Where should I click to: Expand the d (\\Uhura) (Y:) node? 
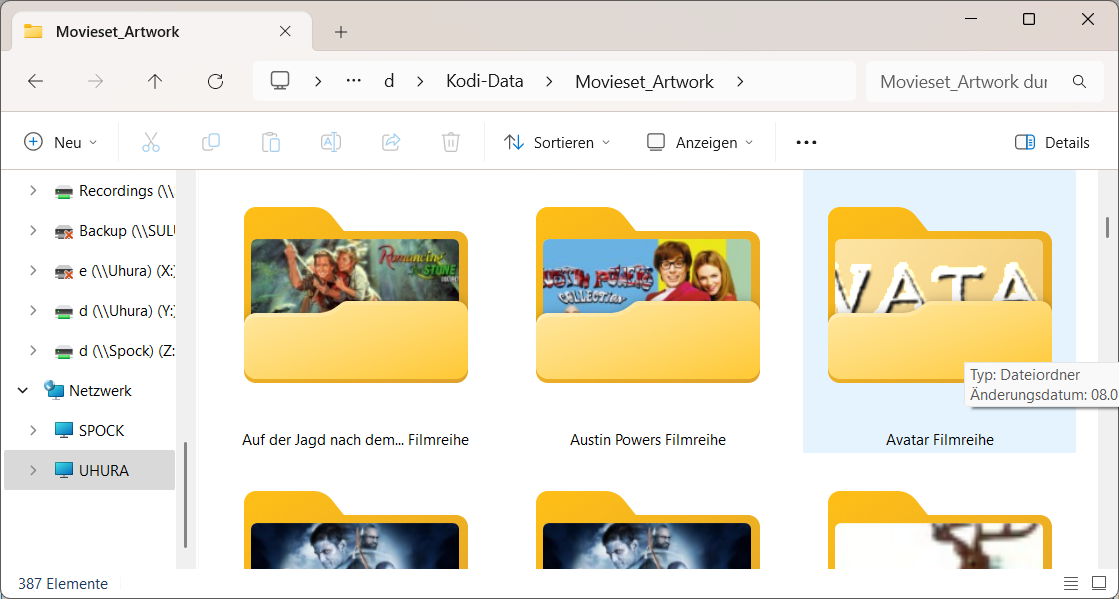pos(33,311)
